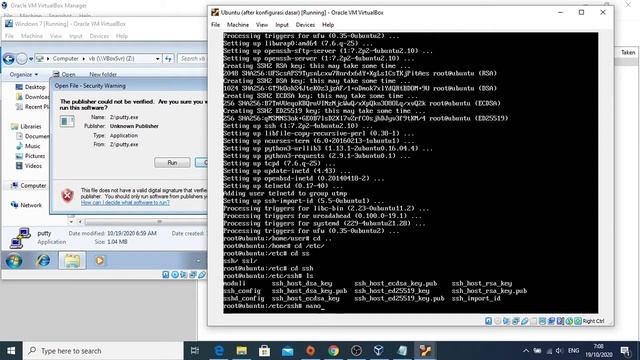
Task: Select Downloads in Explorer navigation pane
Action: pyautogui.click(x=33, y=97)
